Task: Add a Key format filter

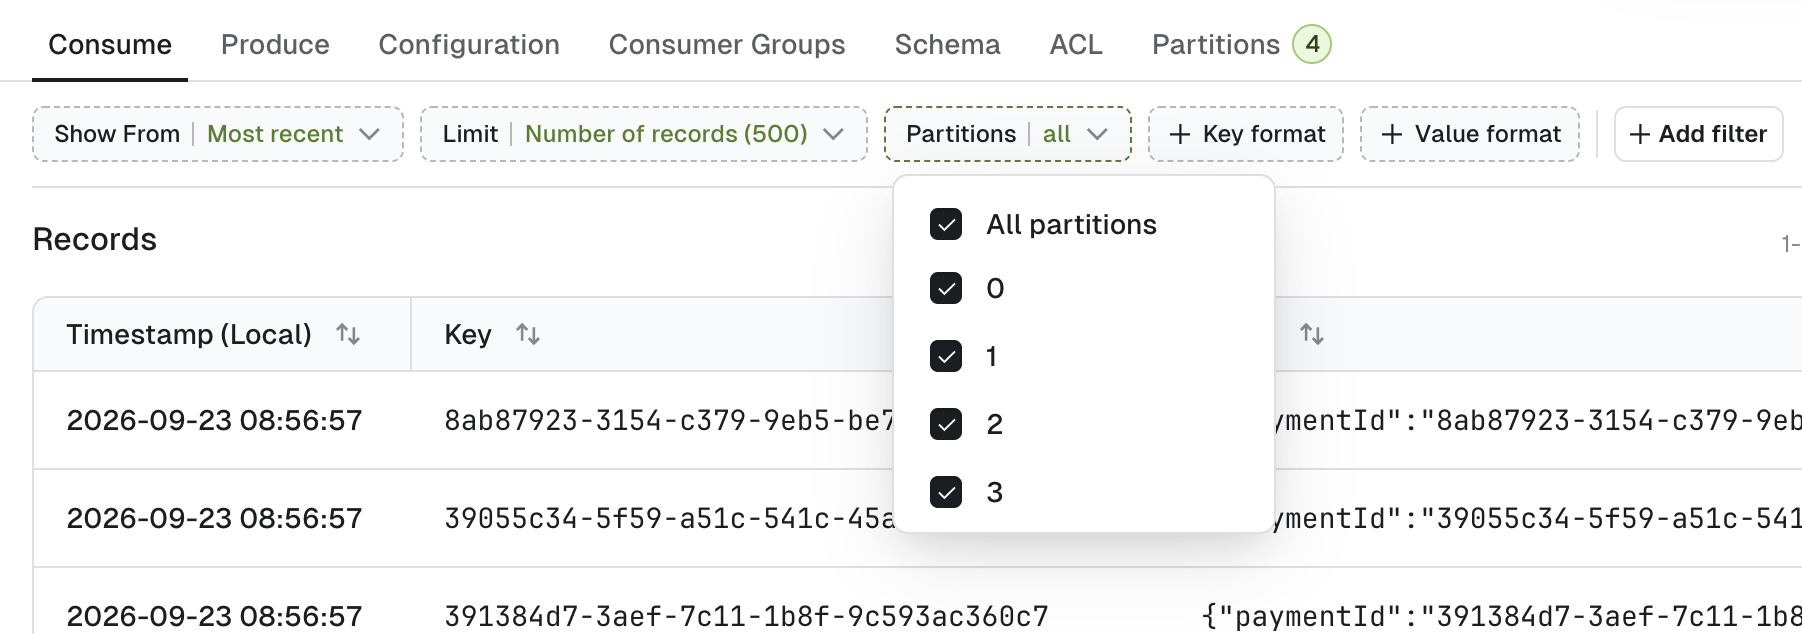Action: click(1246, 134)
